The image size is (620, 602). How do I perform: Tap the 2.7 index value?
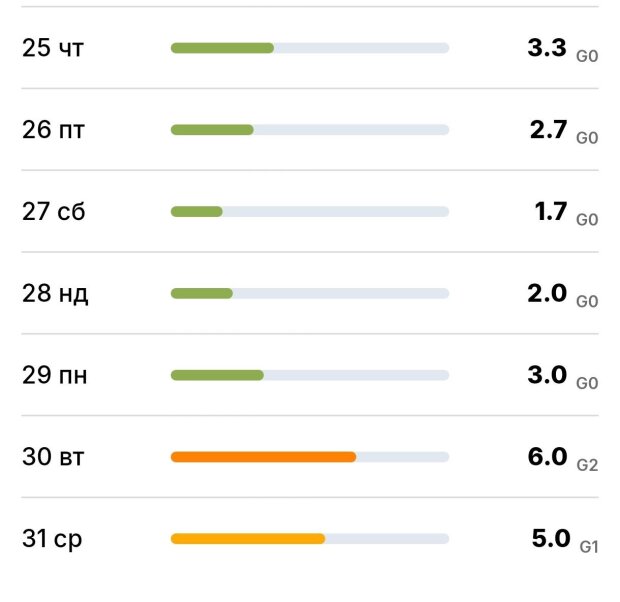549,129
